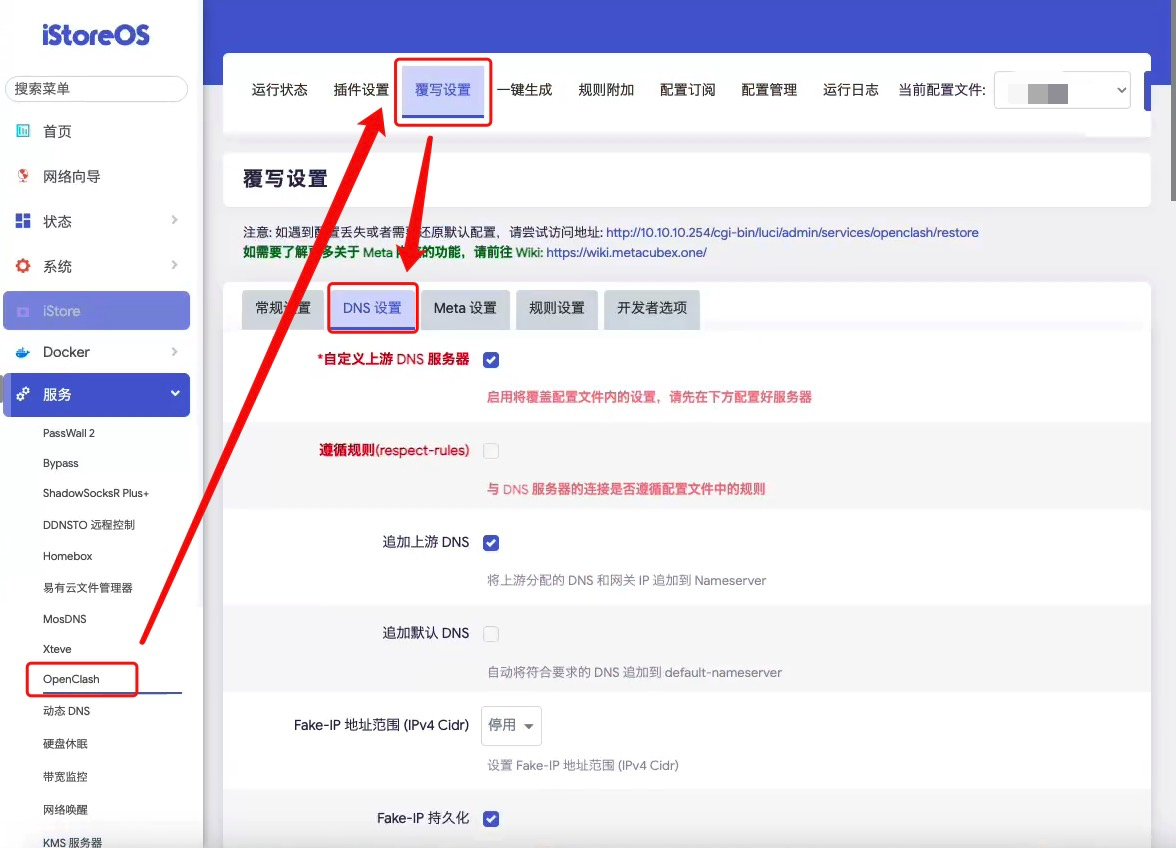Open Homebox service

68,556
